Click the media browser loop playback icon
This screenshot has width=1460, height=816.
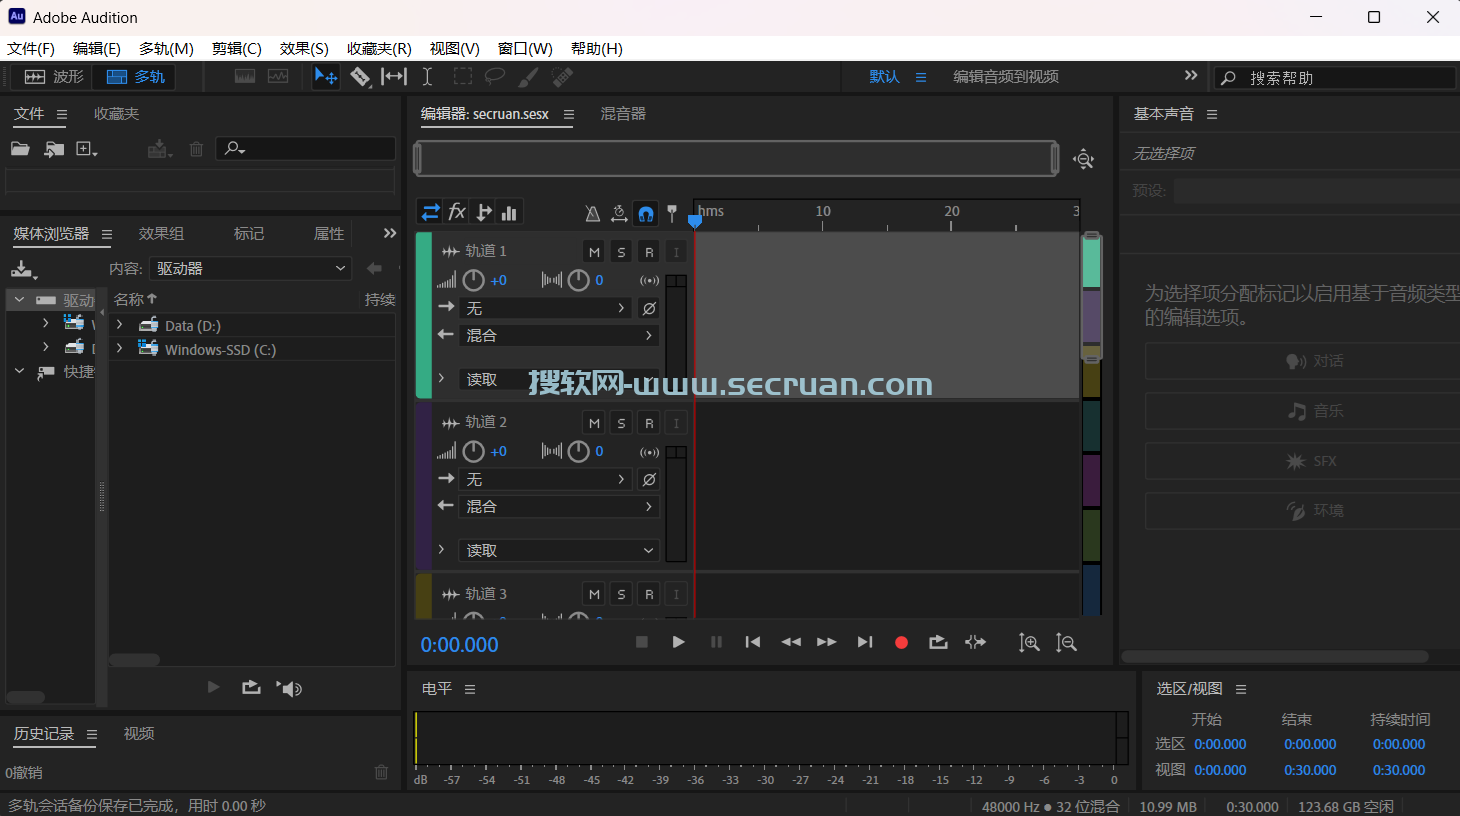pos(251,687)
